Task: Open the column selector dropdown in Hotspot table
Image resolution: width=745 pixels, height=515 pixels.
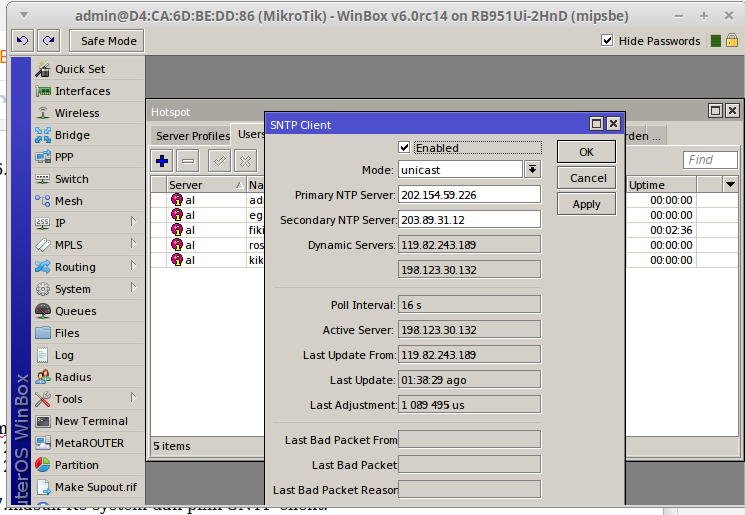Action: point(730,184)
